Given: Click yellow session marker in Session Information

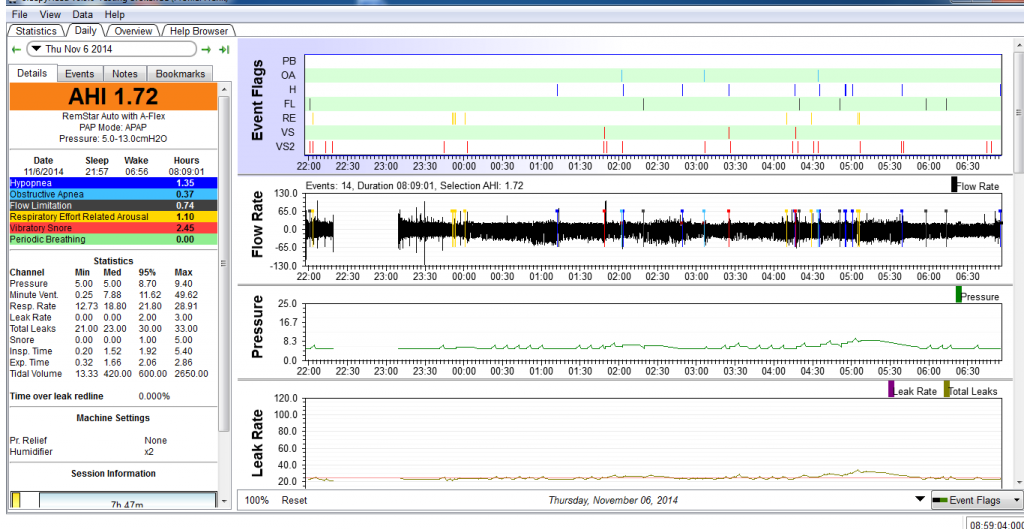Looking at the screenshot, I should tap(16, 500).
